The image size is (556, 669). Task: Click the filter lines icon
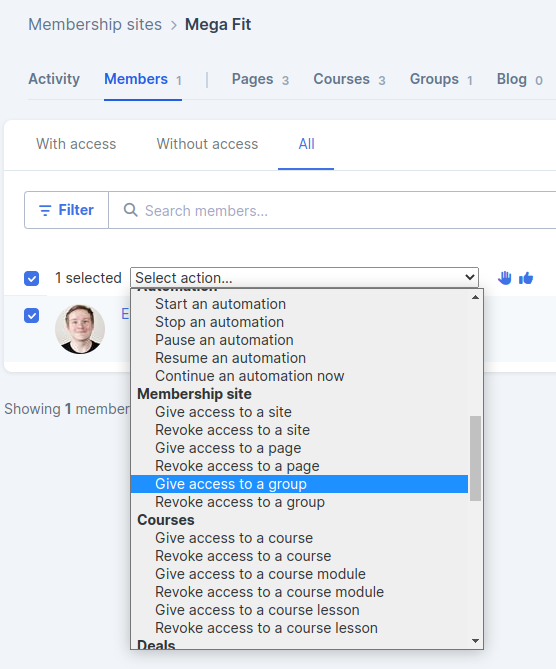[x=45, y=210]
